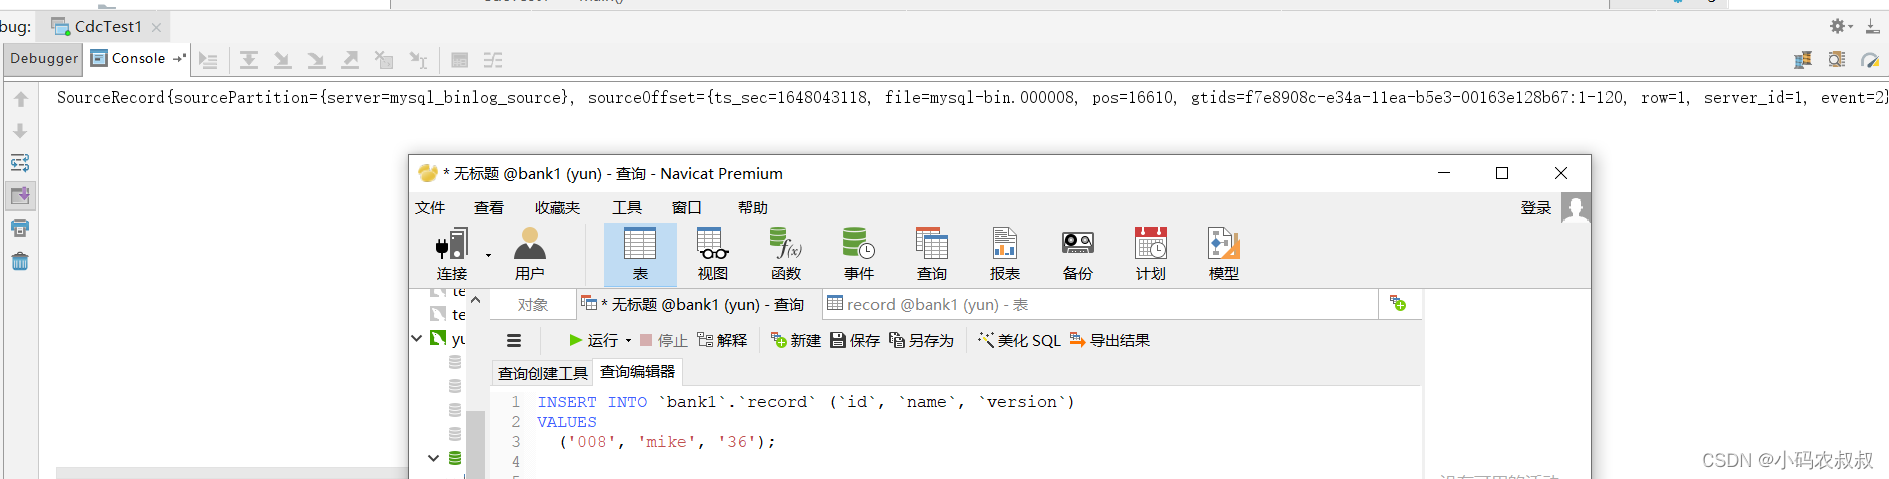Click Show Execution Point in debugger toolbar
Viewport: 1889px width, 479px height.
coord(208,61)
